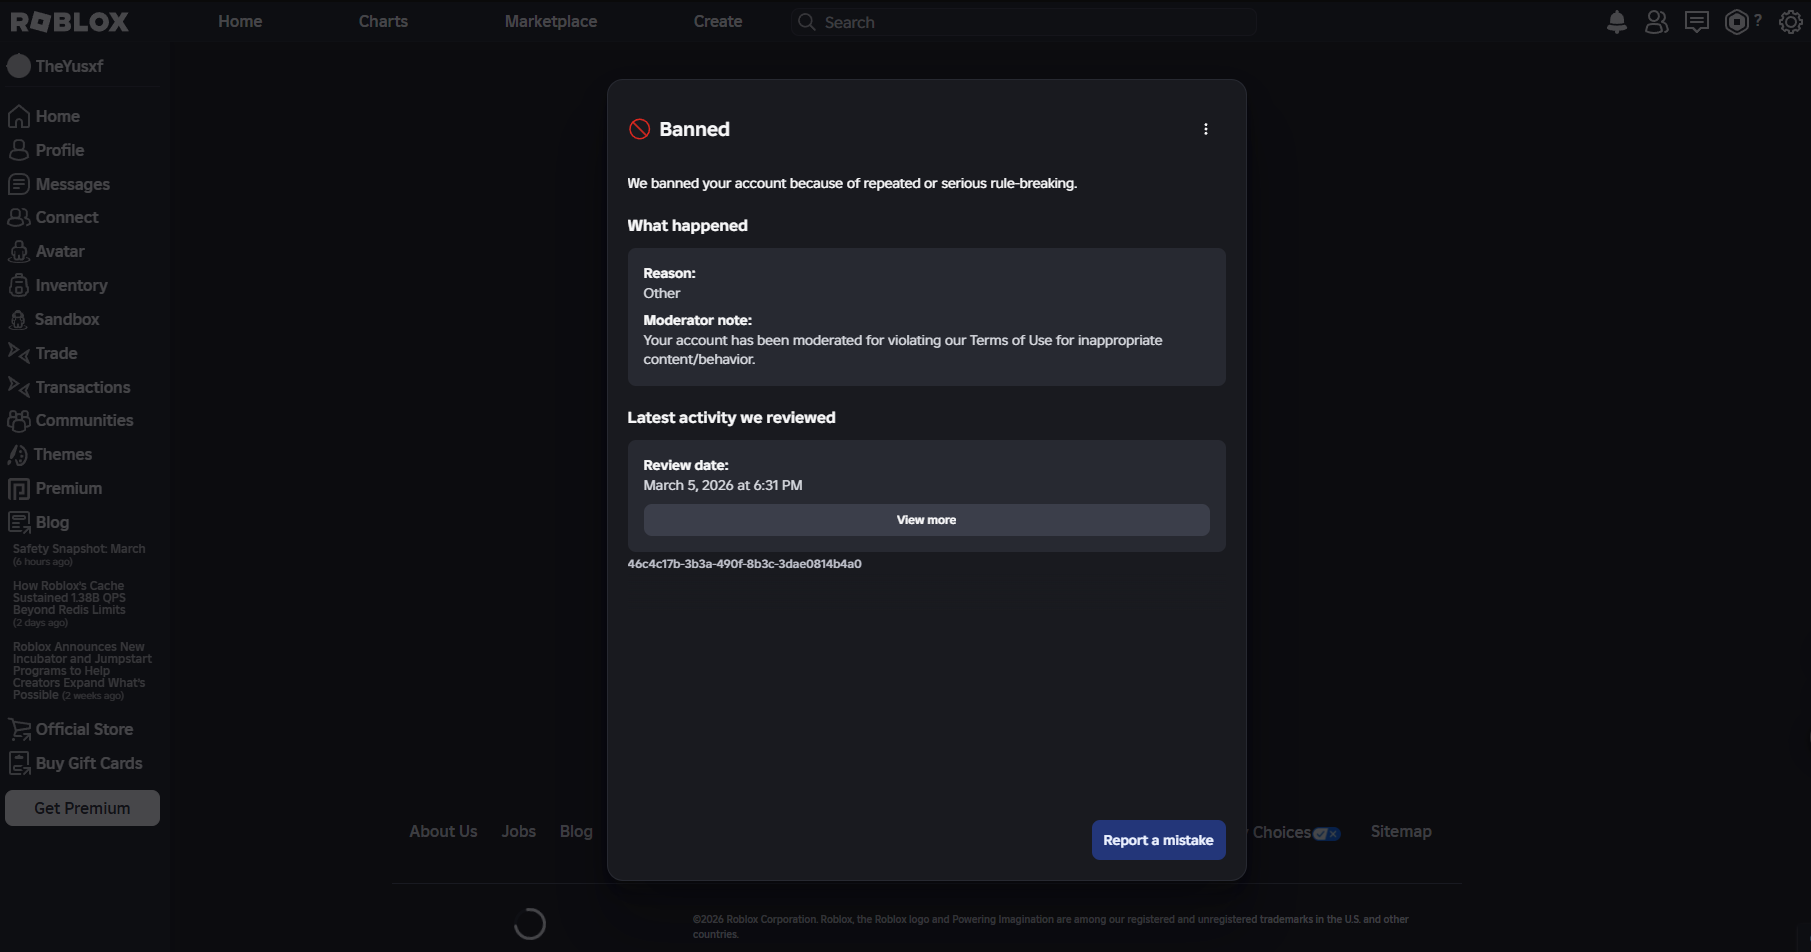Open Connect from the sidebar
The width and height of the screenshot is (1811, 952).
point(54,217)
